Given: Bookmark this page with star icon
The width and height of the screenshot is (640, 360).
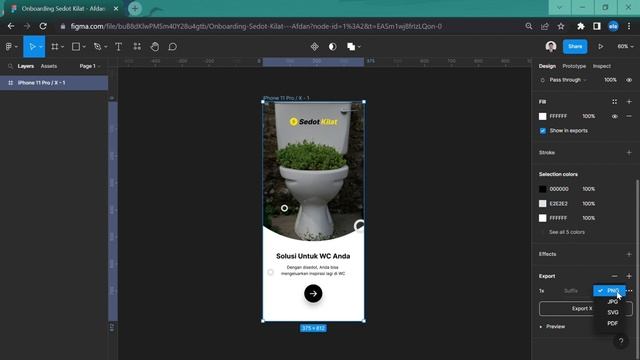Looking at the screenshot, I should point(561,26).
